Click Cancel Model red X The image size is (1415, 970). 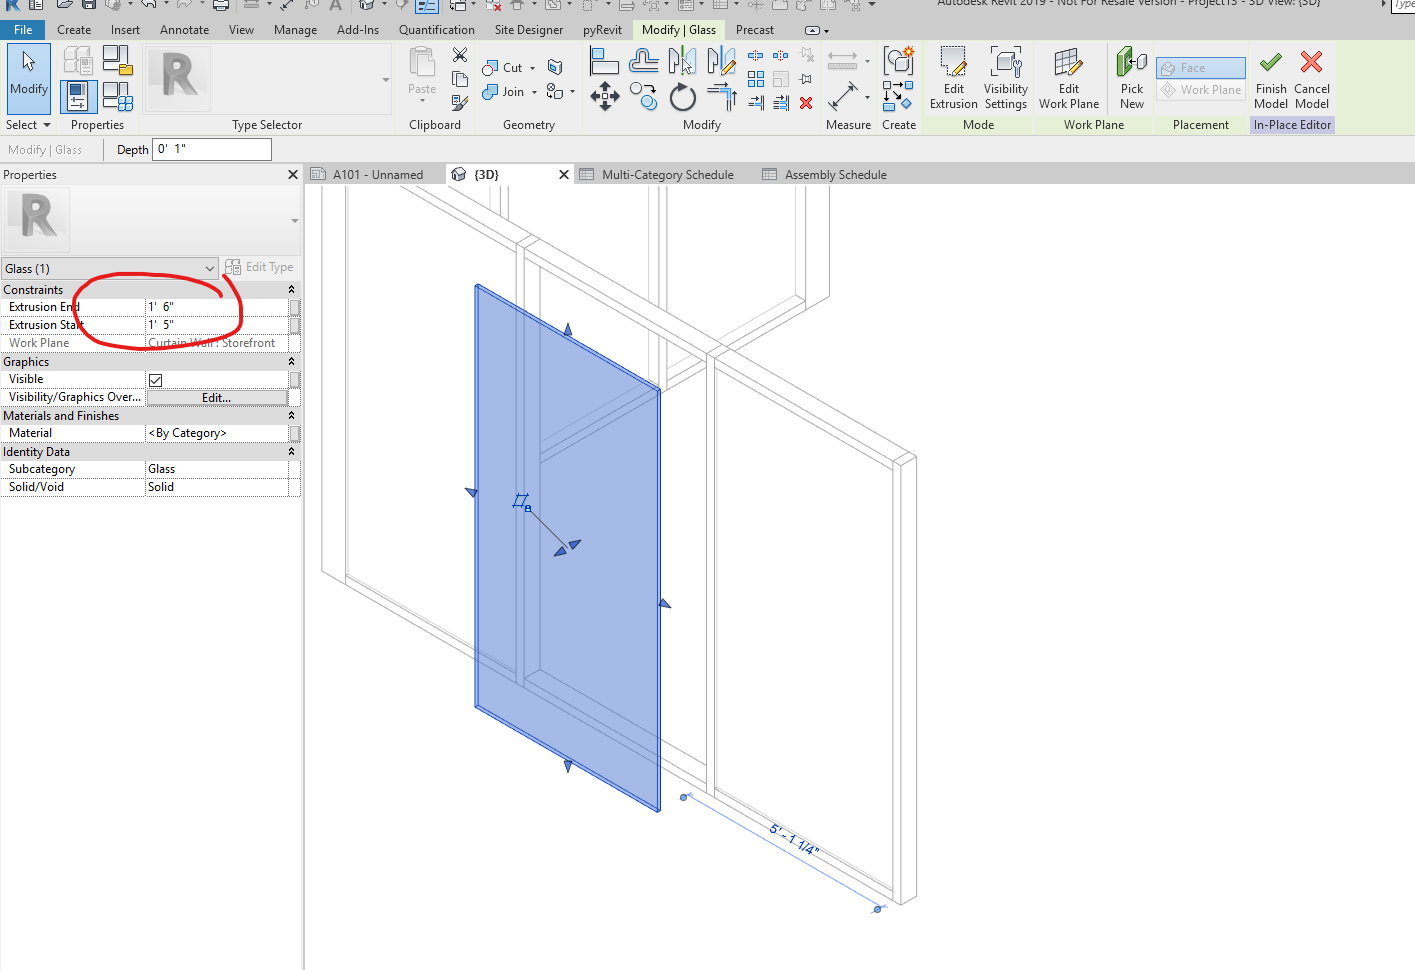(x=1312, y=78)
